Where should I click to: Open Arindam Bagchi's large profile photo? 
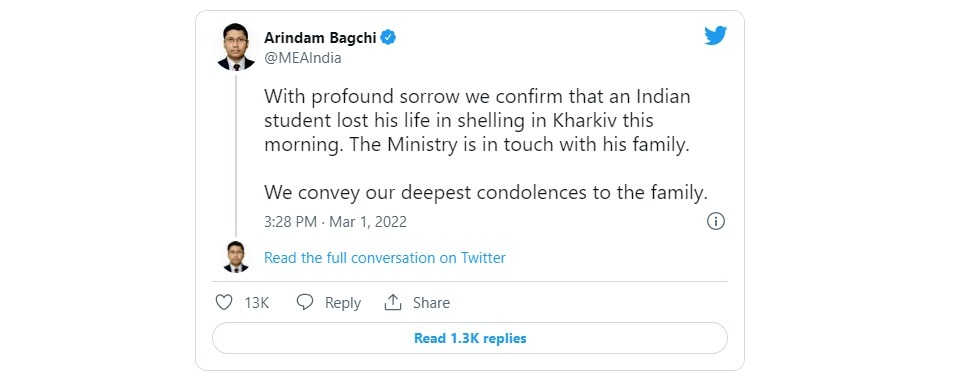coord(236,47)
